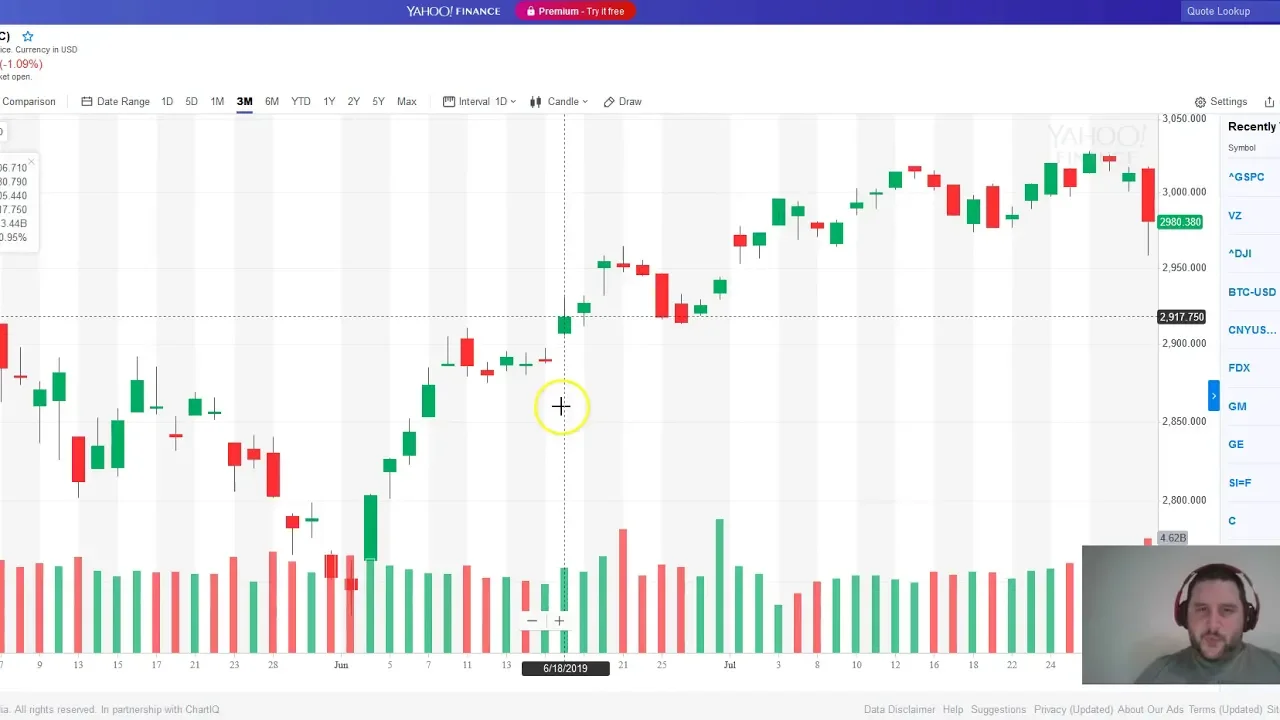1280x720 pixels.
Task: Set chart range to 1D
Action: (x=167, y=101)
